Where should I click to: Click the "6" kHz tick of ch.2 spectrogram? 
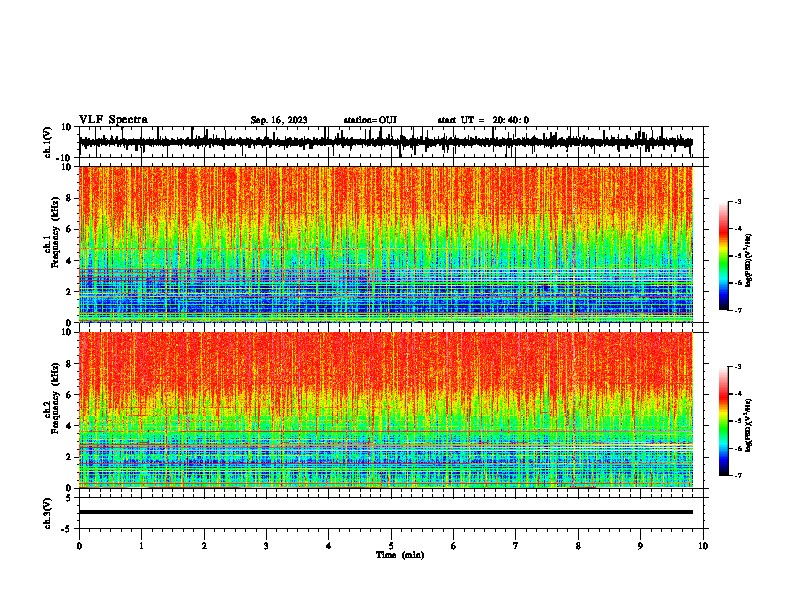click(69, 395)
